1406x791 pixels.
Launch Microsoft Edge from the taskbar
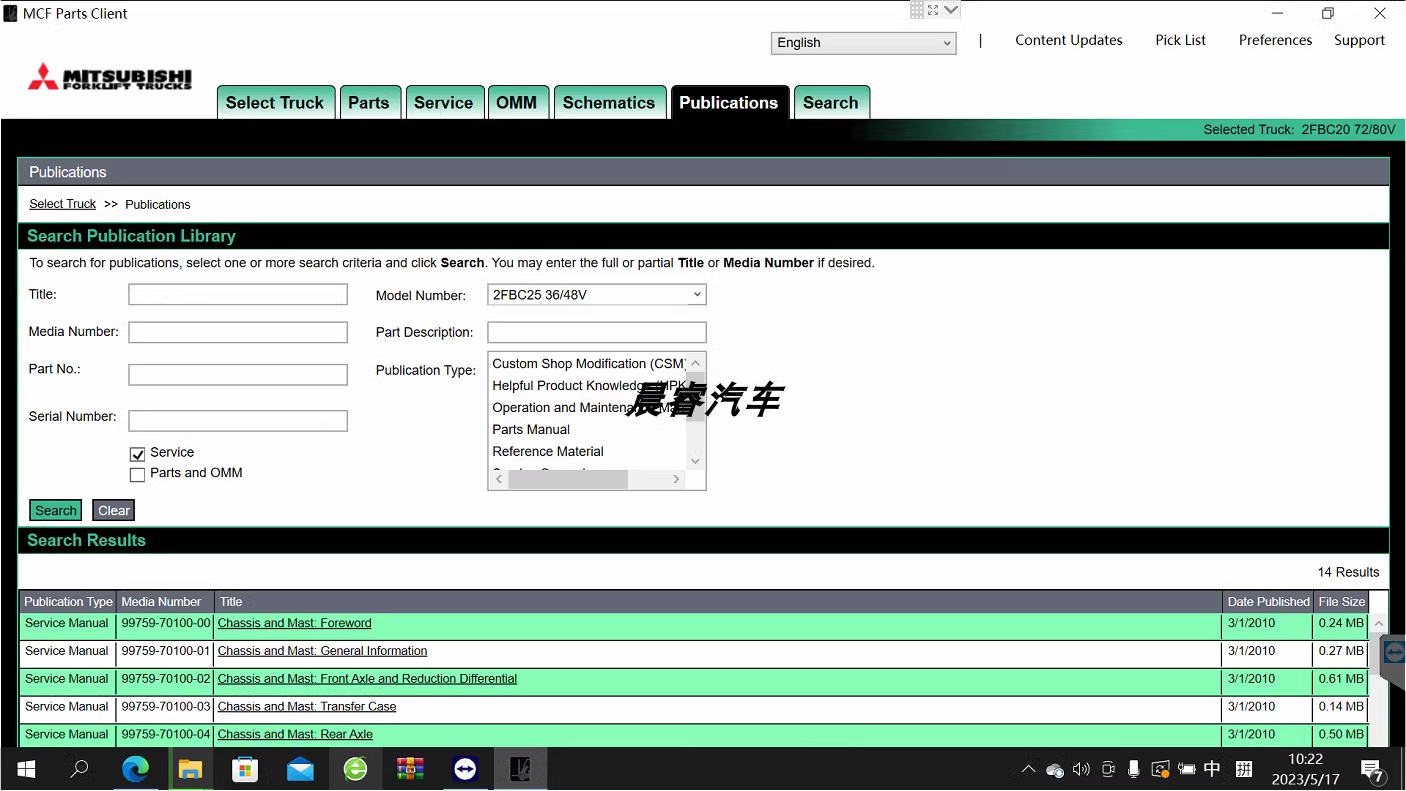coord(135,769)
